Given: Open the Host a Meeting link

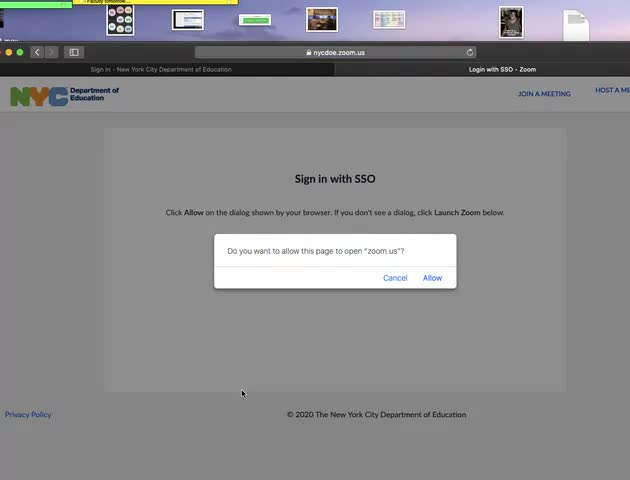Looking at the screenshot, I should tap(612, 91).
